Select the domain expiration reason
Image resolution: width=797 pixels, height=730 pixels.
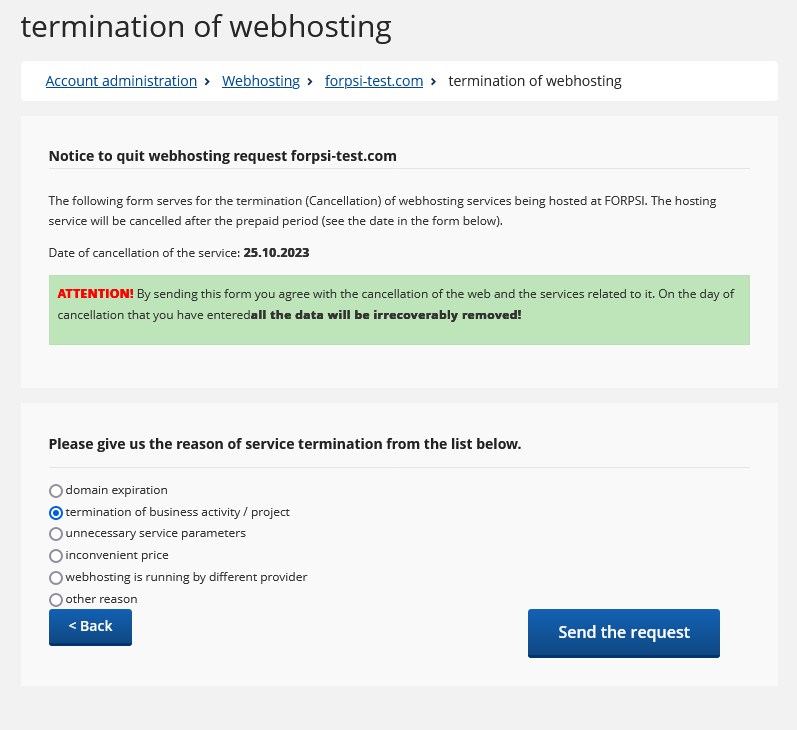(56, 491)
